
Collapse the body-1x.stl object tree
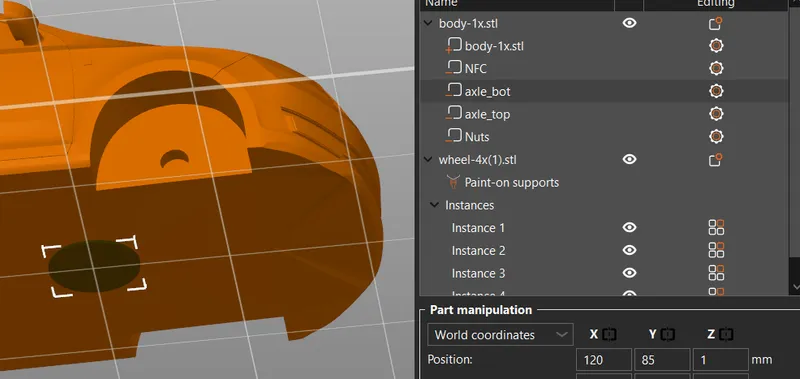(x=428, y=23)
